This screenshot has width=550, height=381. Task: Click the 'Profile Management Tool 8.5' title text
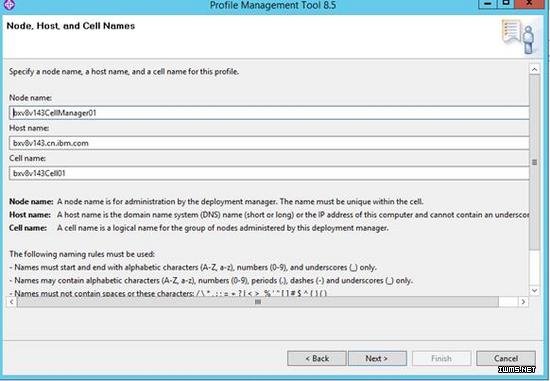[x=273, y=5]
